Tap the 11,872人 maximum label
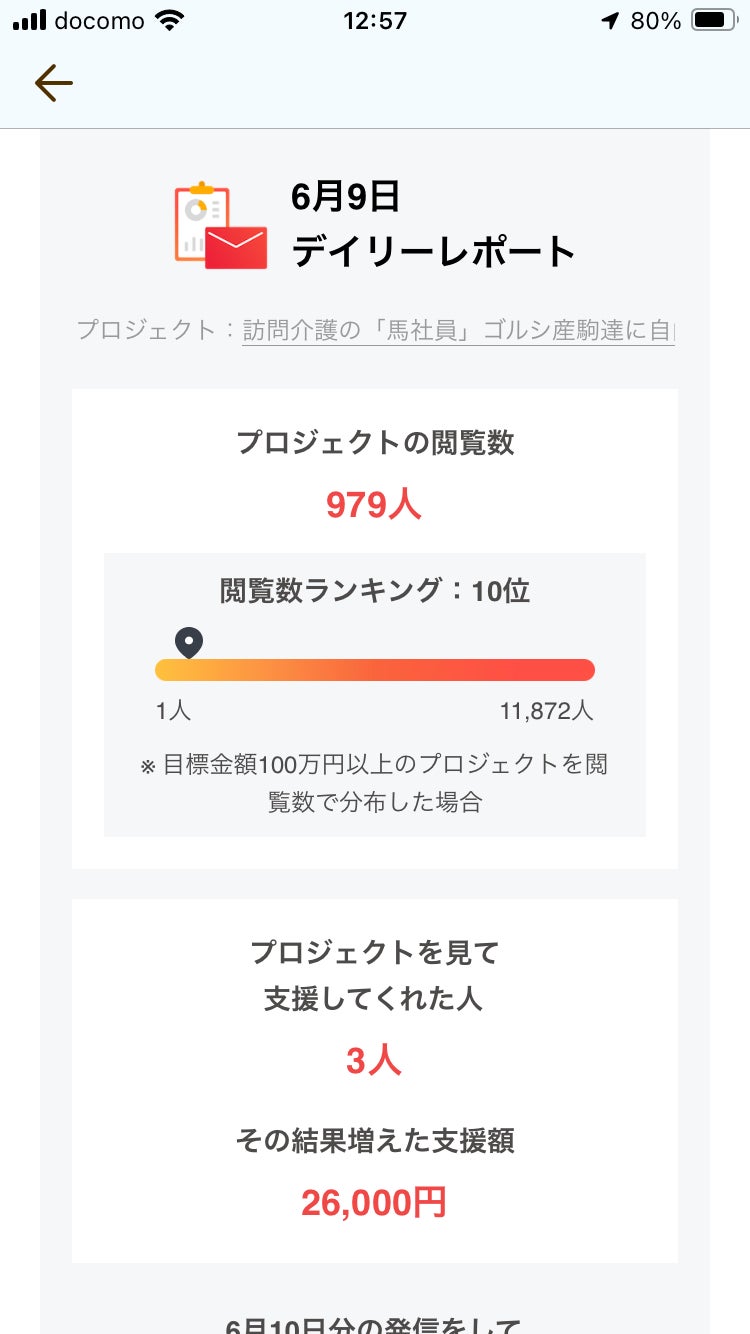 point(546,711)
